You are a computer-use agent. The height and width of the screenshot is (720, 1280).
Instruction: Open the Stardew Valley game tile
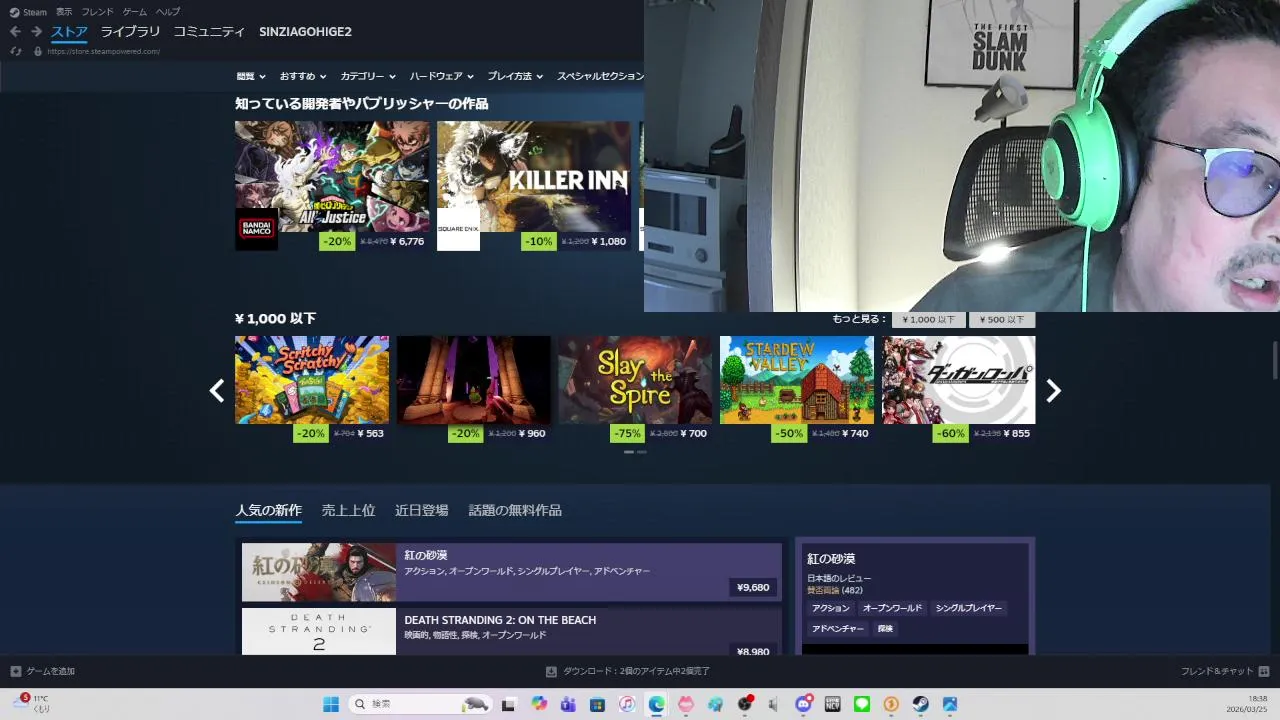[797, 379]
